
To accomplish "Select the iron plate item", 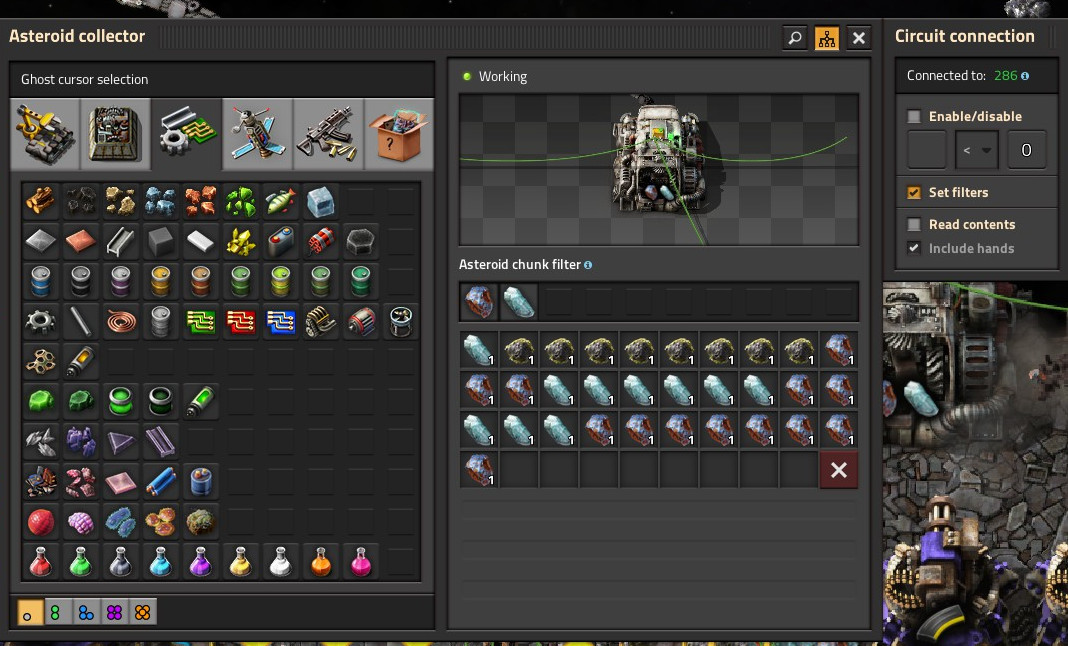I will (41, 241).
